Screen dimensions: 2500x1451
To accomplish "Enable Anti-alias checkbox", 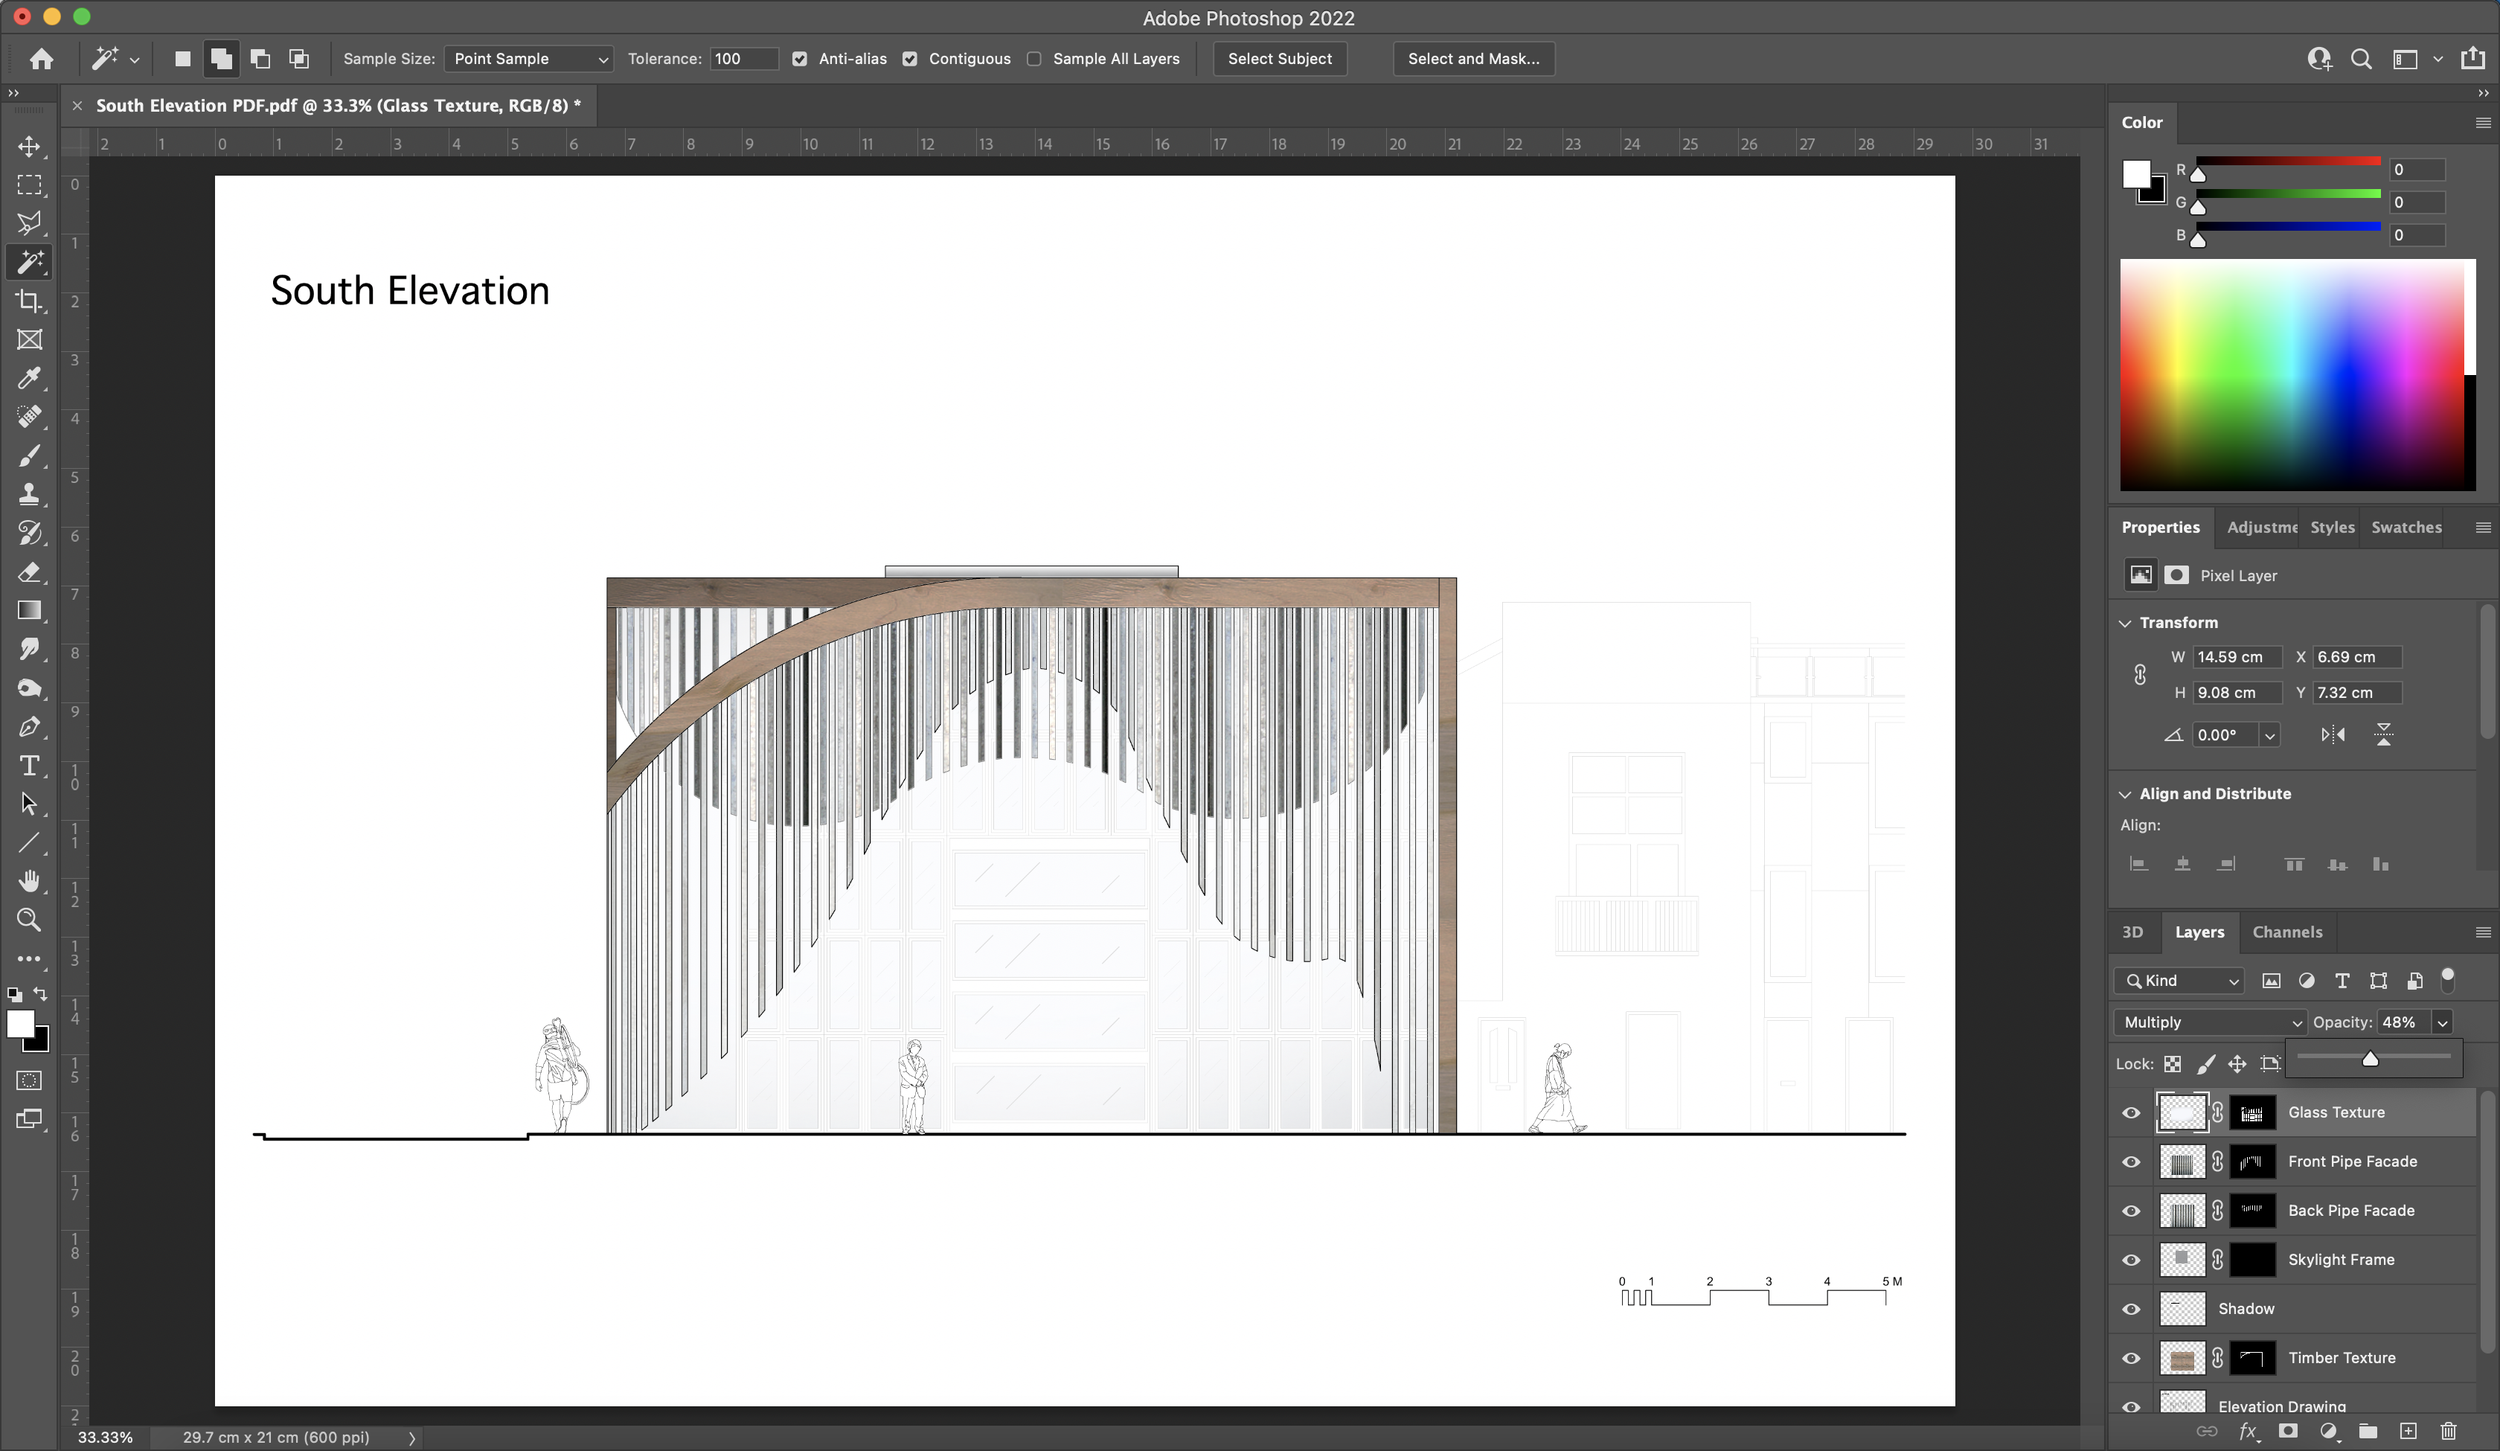I will [799, 59].
